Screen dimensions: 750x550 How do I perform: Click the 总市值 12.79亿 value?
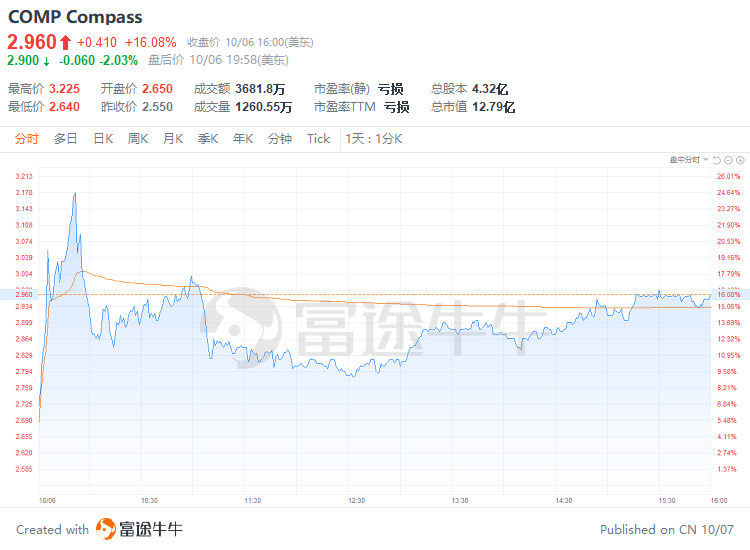pos(494,107)
